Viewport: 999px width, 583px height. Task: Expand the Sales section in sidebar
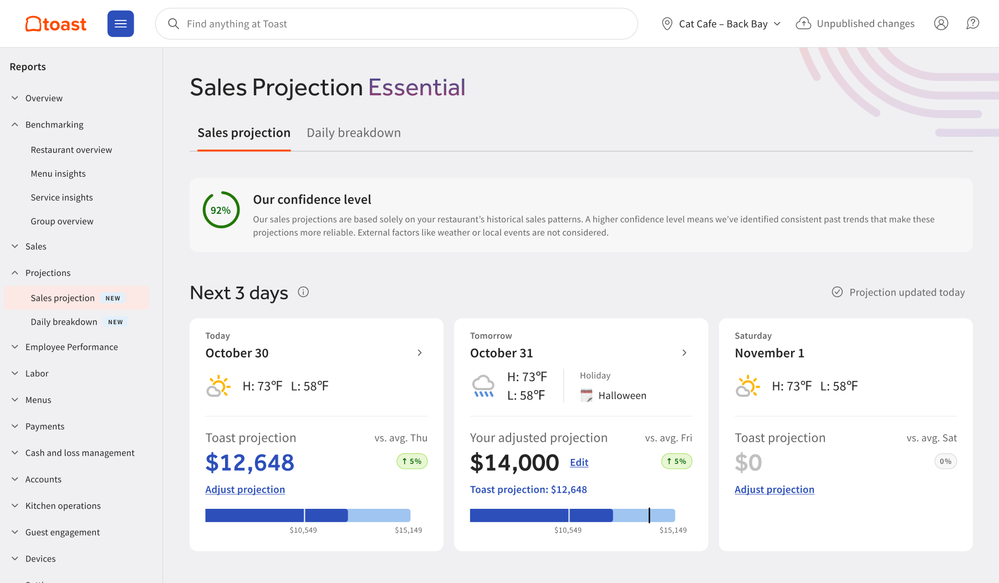[x=29, y=247]
